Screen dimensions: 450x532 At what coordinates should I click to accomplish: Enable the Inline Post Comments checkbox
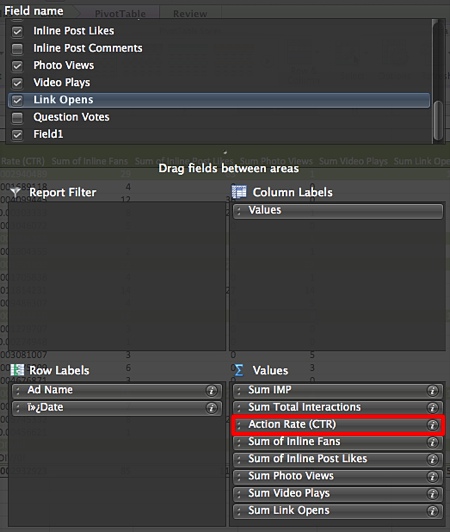[17, 49]
